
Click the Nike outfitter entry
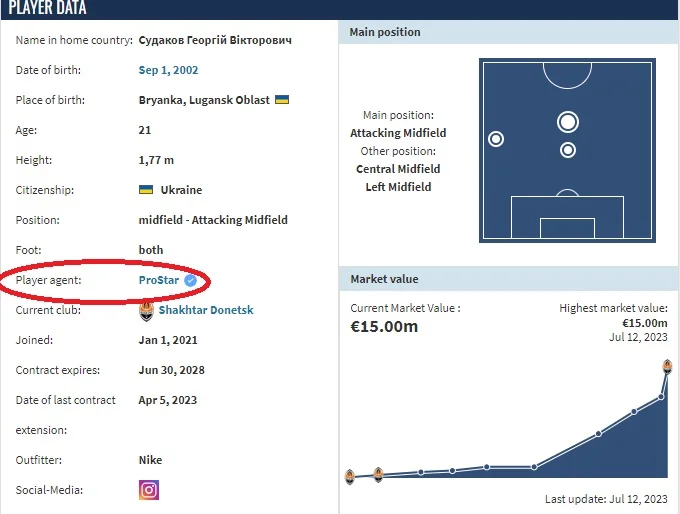click(150, 460)
